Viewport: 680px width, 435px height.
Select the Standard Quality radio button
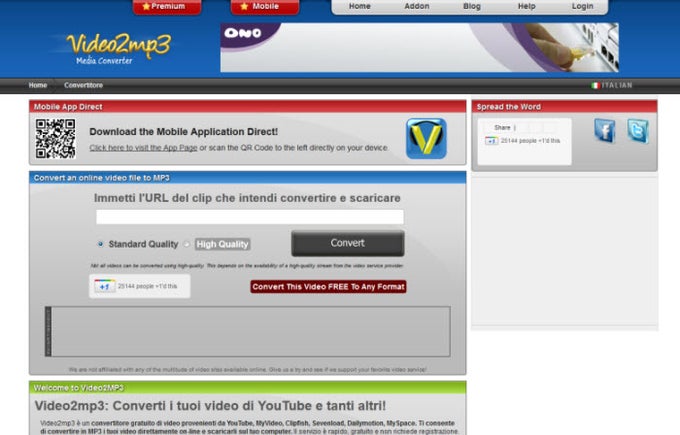click(x=100, y=244)
